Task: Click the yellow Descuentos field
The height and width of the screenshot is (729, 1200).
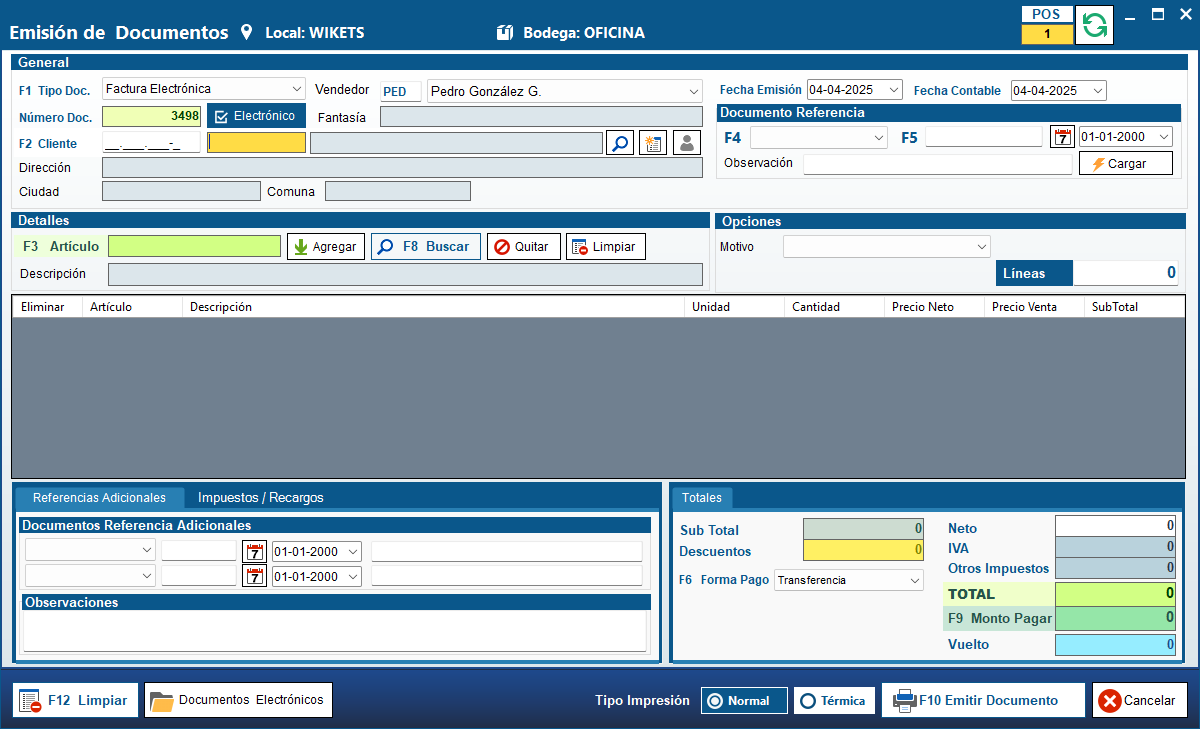Action: coord(863,549)
